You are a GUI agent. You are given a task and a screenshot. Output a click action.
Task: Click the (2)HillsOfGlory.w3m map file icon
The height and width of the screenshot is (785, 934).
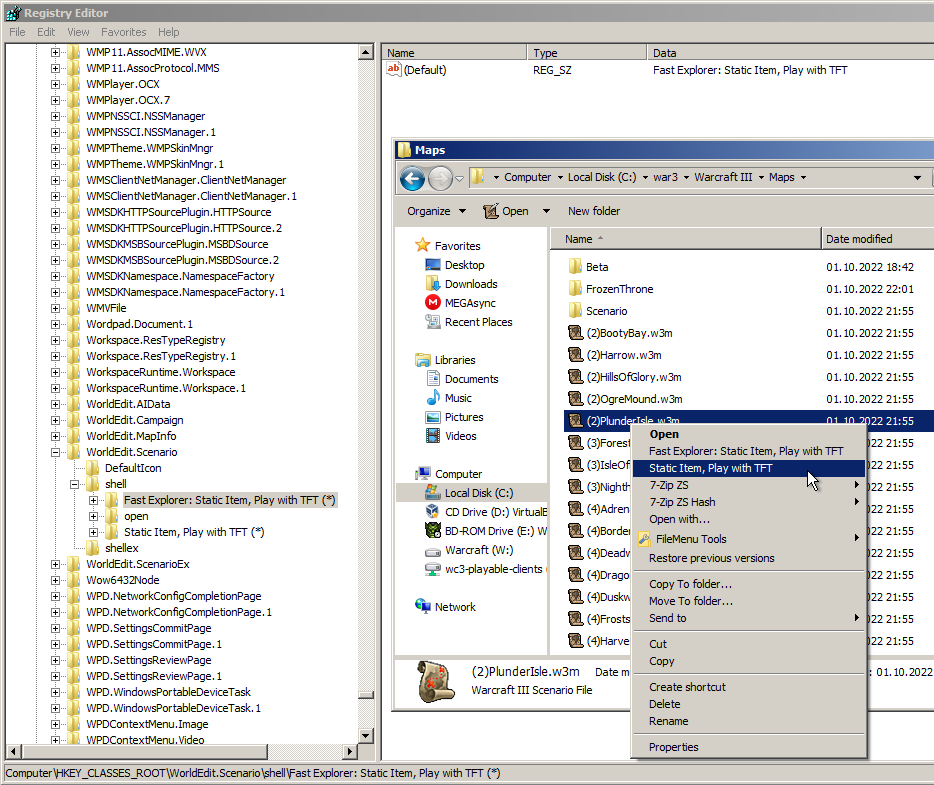click(x=575, y=377)
